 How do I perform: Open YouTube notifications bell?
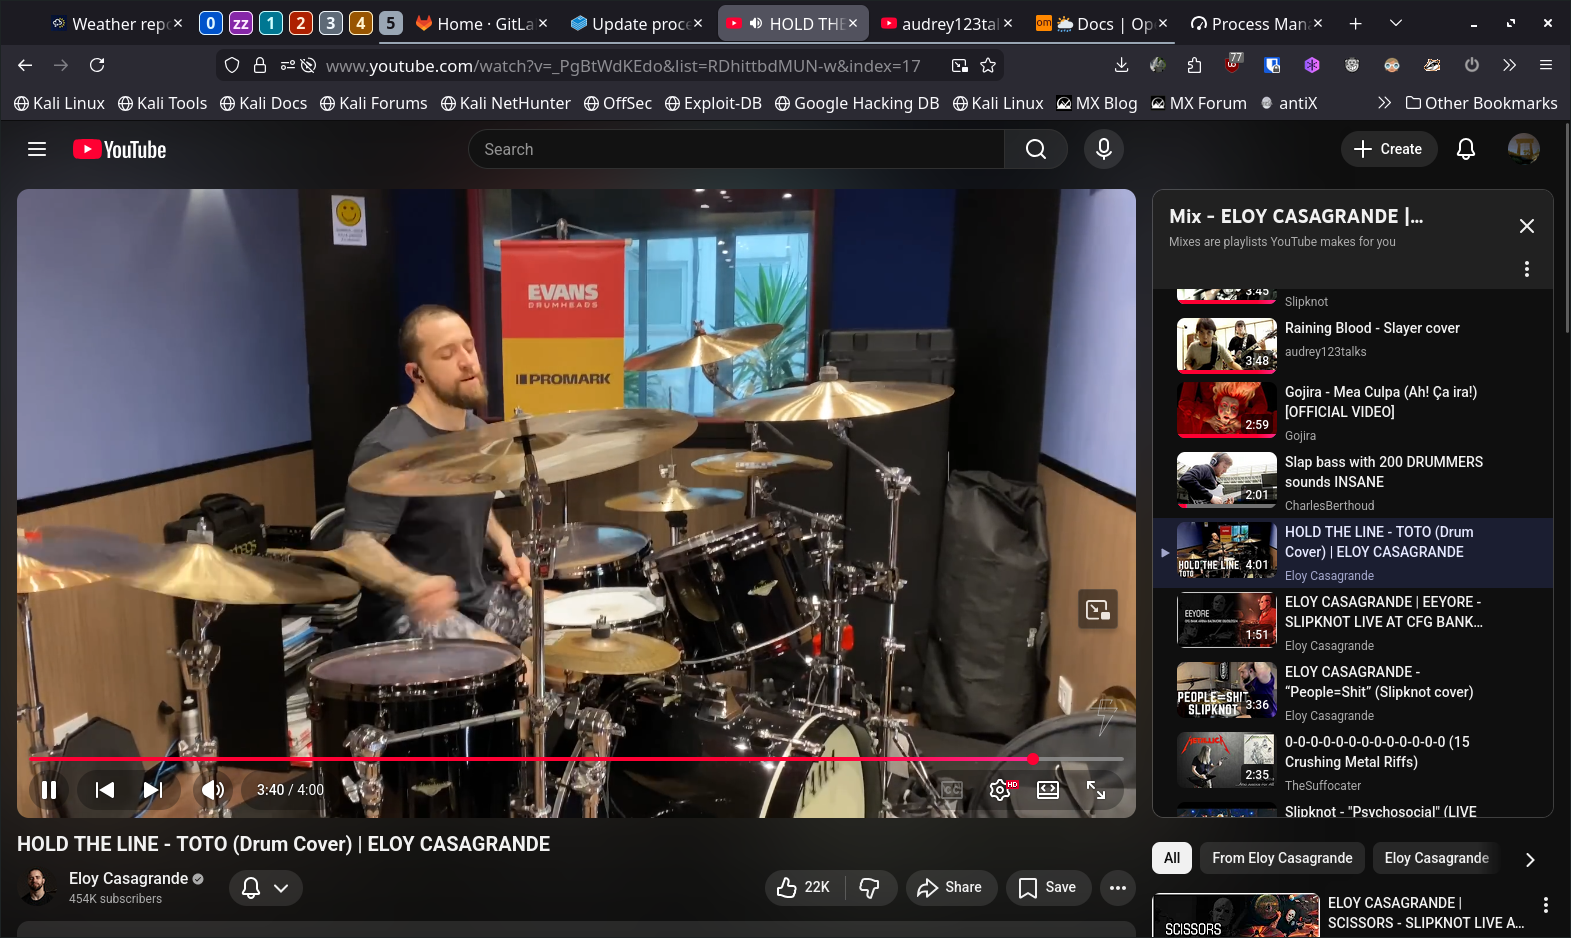[x=1465, y=149]
